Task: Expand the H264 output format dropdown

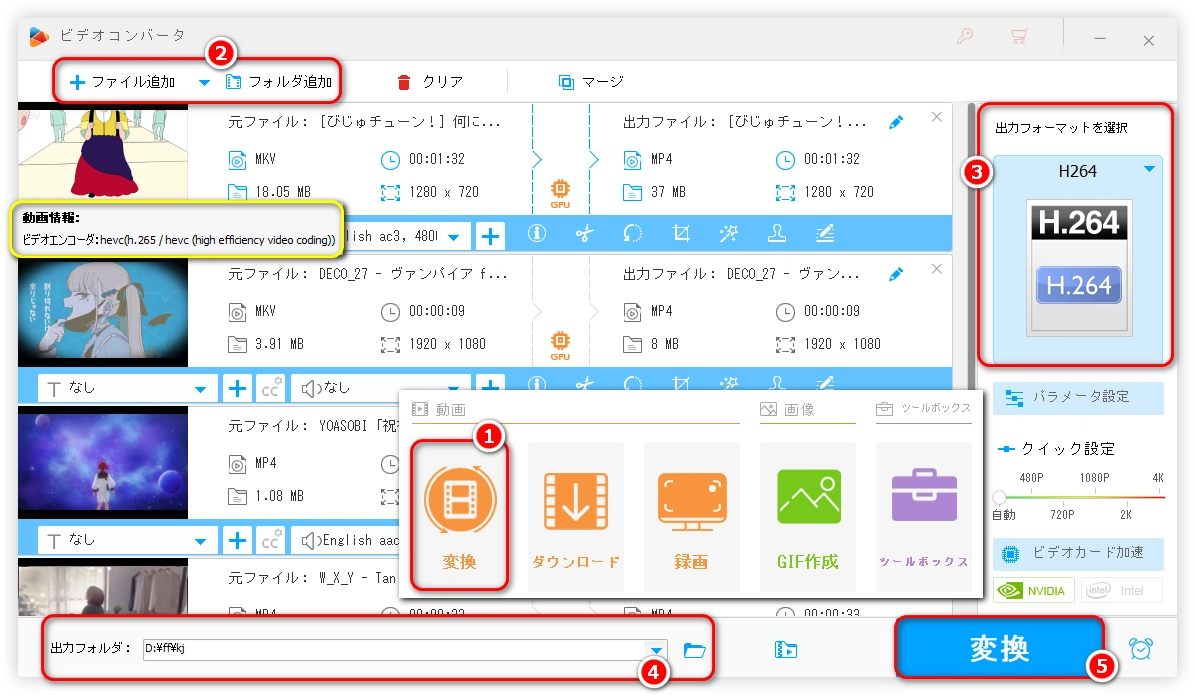Action: [x=1149, y=170]
